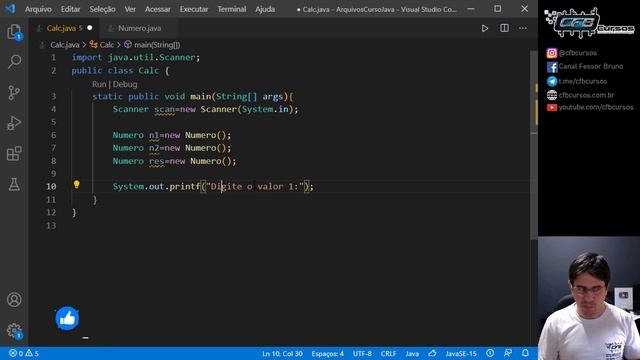
Task: Click "Digite o valor 1:" string
Action: [x=255, y=187]
